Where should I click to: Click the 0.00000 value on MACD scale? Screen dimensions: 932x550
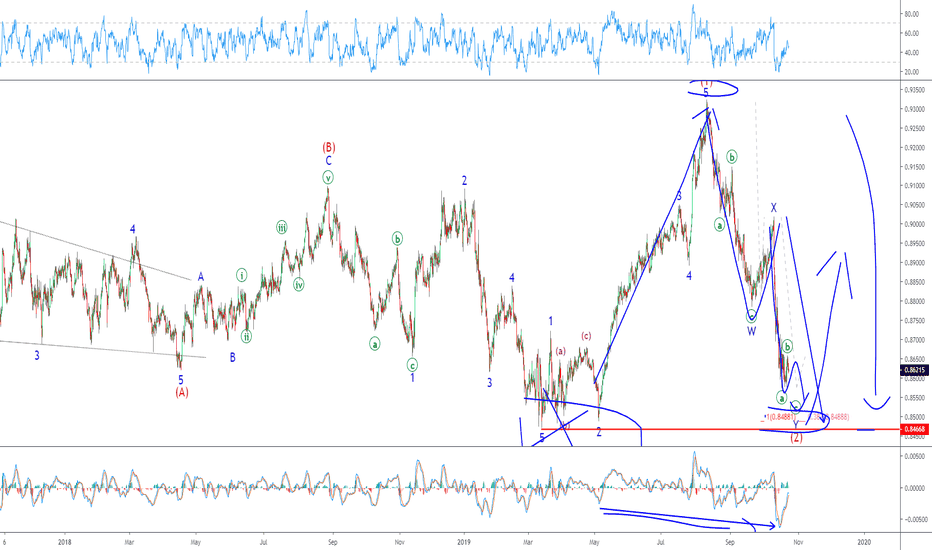(x=915, y=488)
